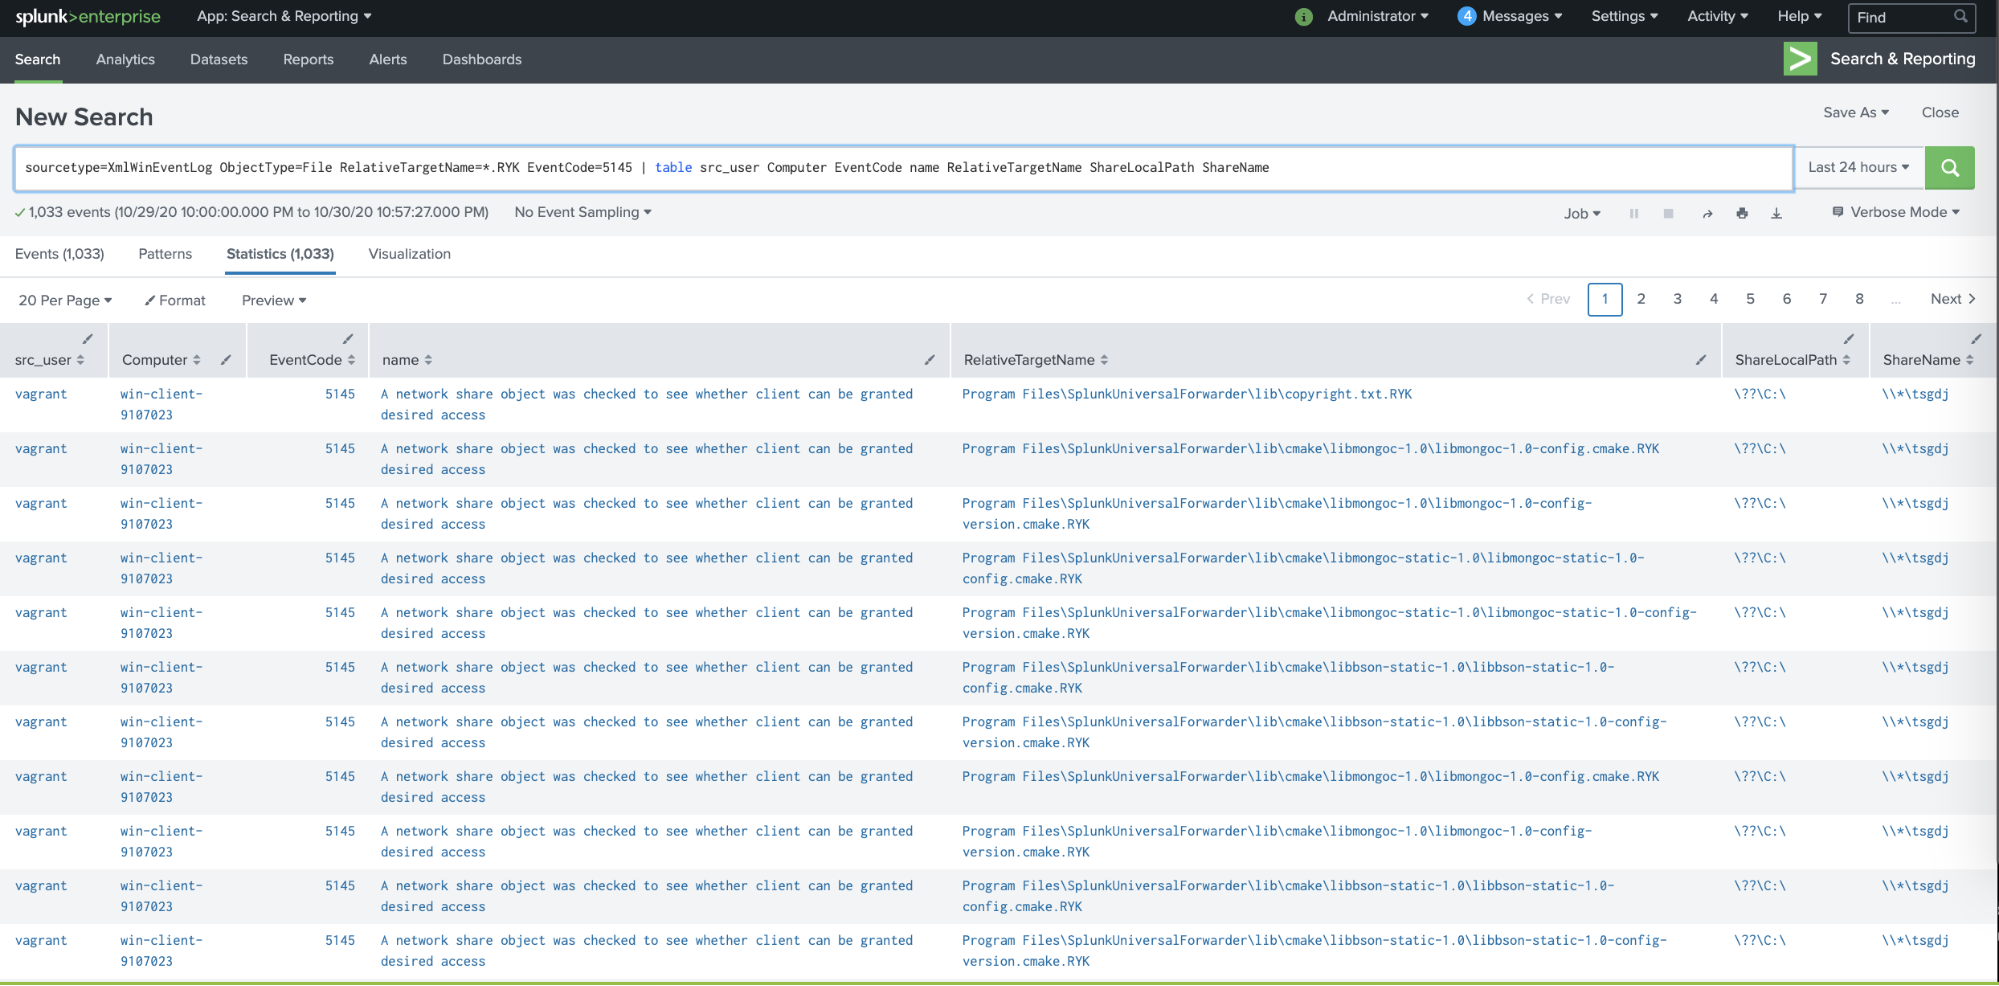Viewport: 1999px width, 986px height.
Task: Edit formatting of the RelativeTargetName column
Action: [1701, 360]
